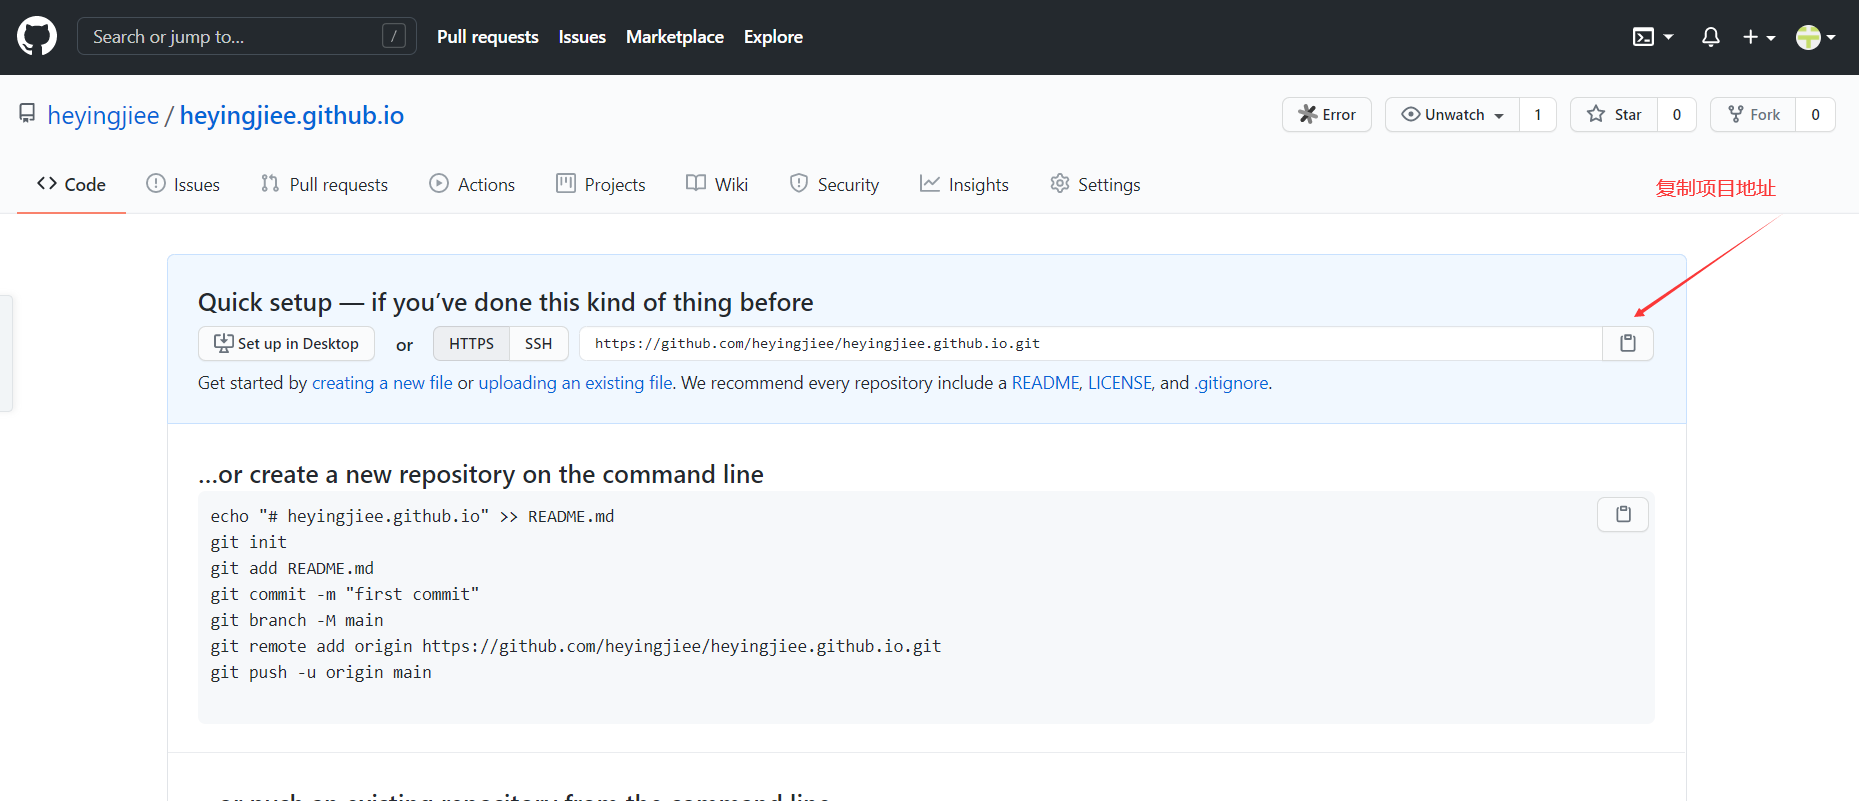
Task: Open Explore in the top navigation
Action: [x=773, y=37]
